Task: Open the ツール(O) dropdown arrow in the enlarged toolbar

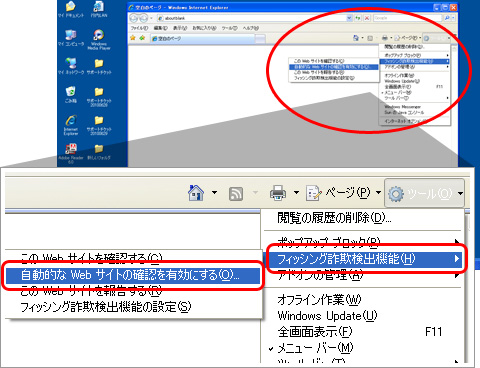Action: click(x=460, y=193)
